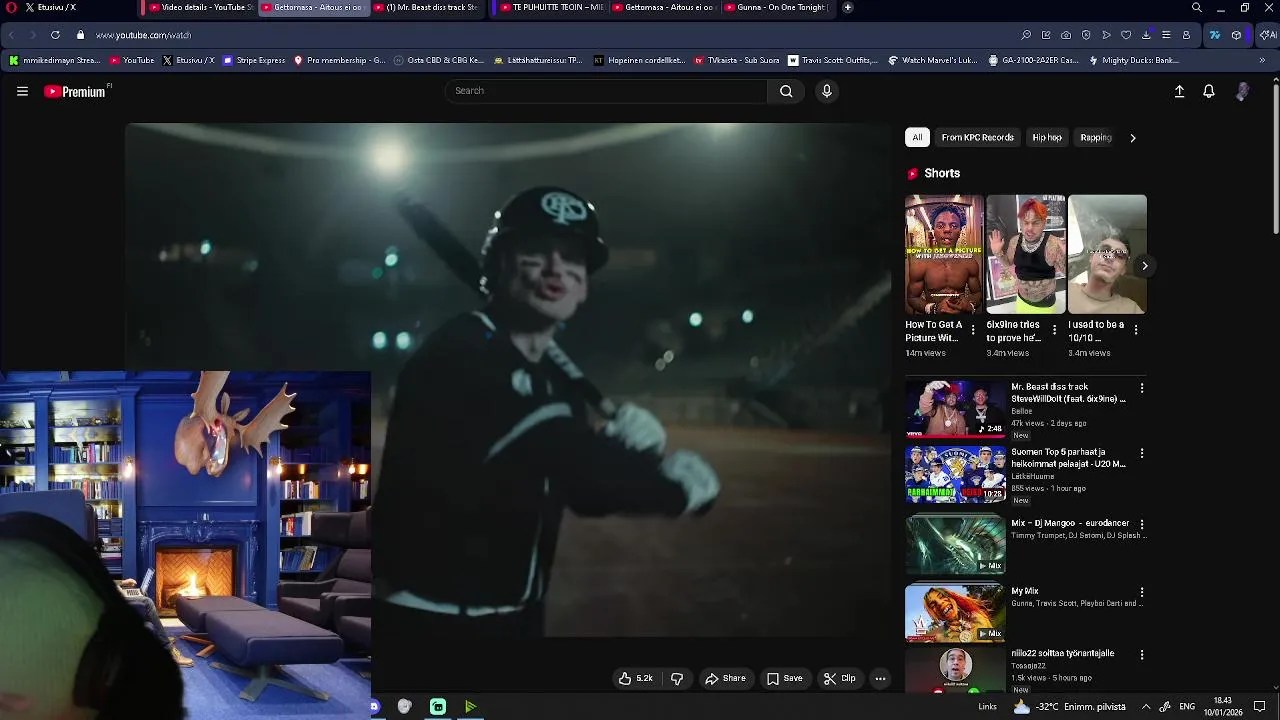Image resolution: width=1280 pixels, height=720 pixels.
Task: Create a Clip of this video
Action: (839, 678)
